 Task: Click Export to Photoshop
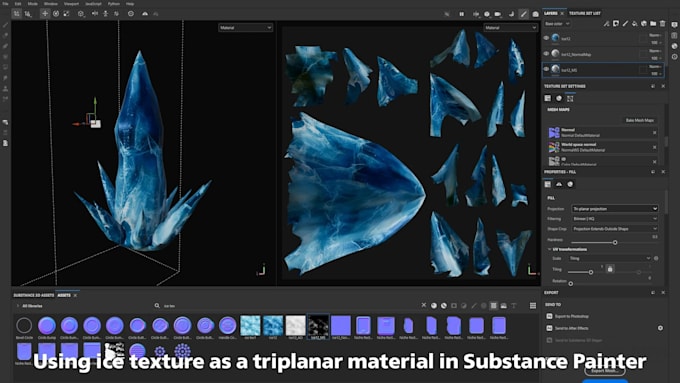[572, 316]
